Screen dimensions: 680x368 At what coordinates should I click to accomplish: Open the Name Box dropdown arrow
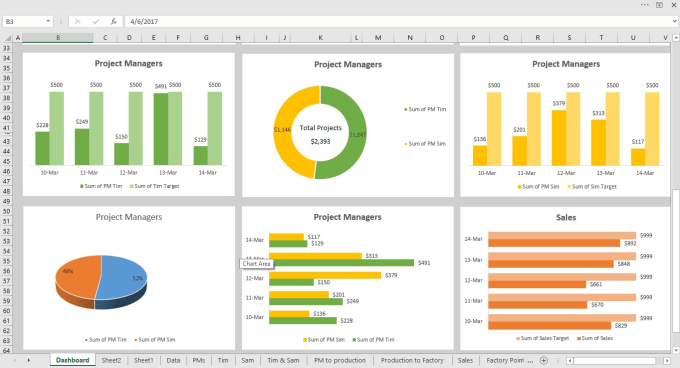coord(48,21)
